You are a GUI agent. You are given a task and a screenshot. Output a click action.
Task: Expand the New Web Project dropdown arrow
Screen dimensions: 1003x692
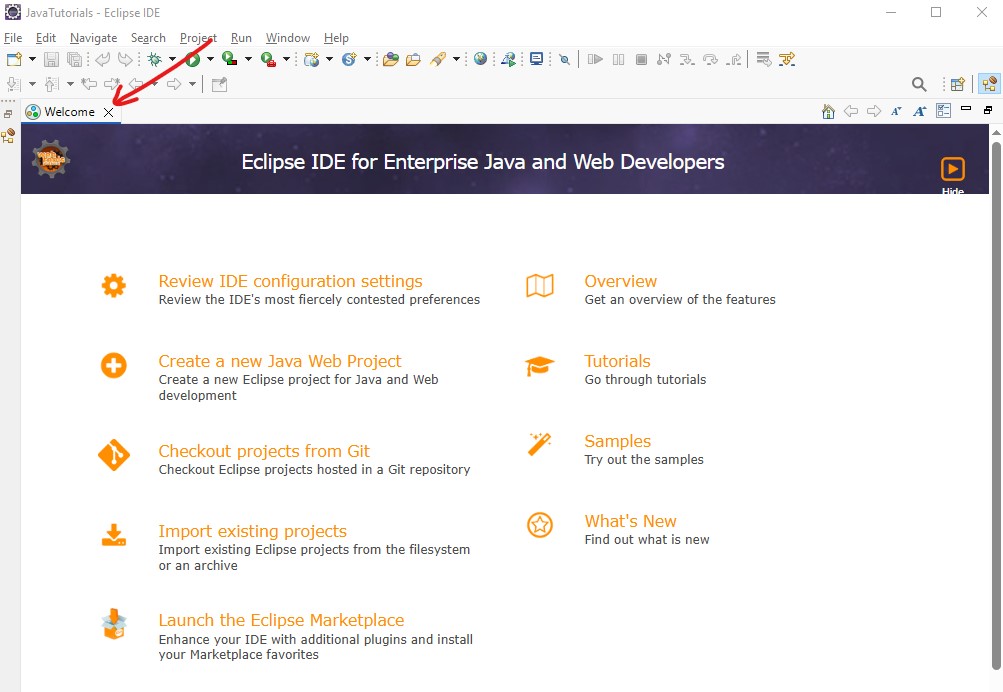pyautogui.click(x=329, y=59)
